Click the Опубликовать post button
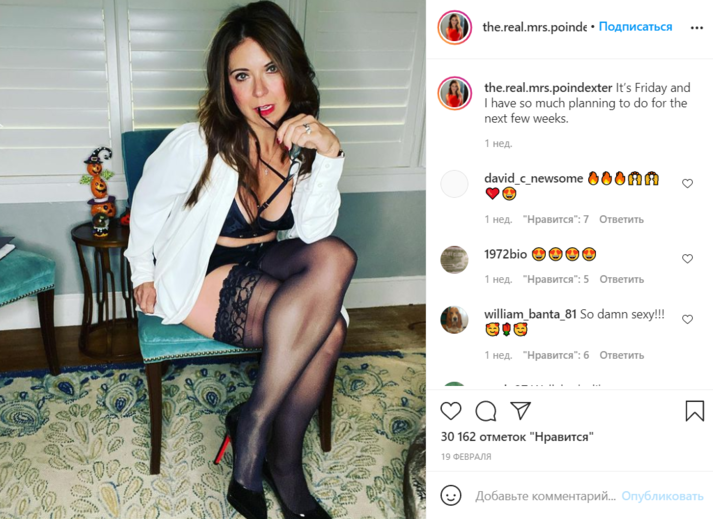 (x=662, y=496)
